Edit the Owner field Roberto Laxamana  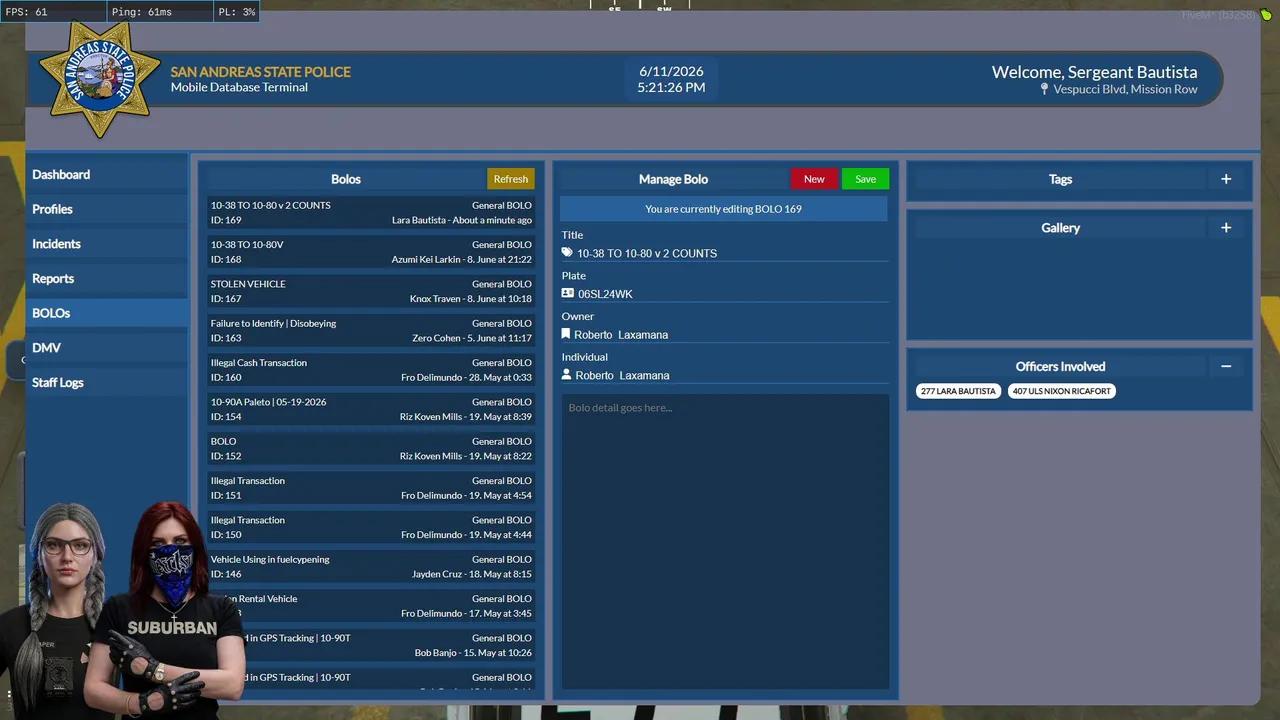725,334
